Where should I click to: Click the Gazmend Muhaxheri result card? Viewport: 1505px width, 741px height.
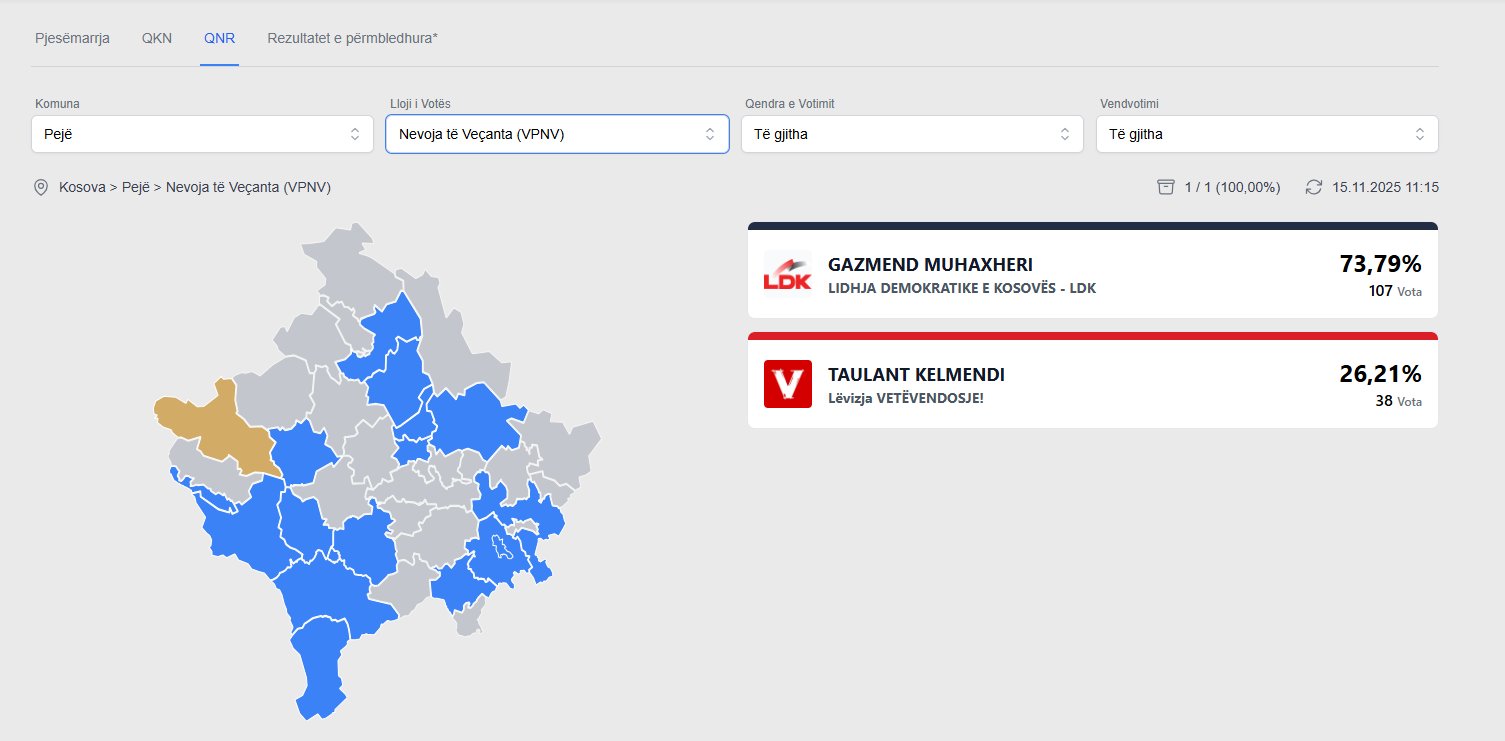(x=1092, y=274)
